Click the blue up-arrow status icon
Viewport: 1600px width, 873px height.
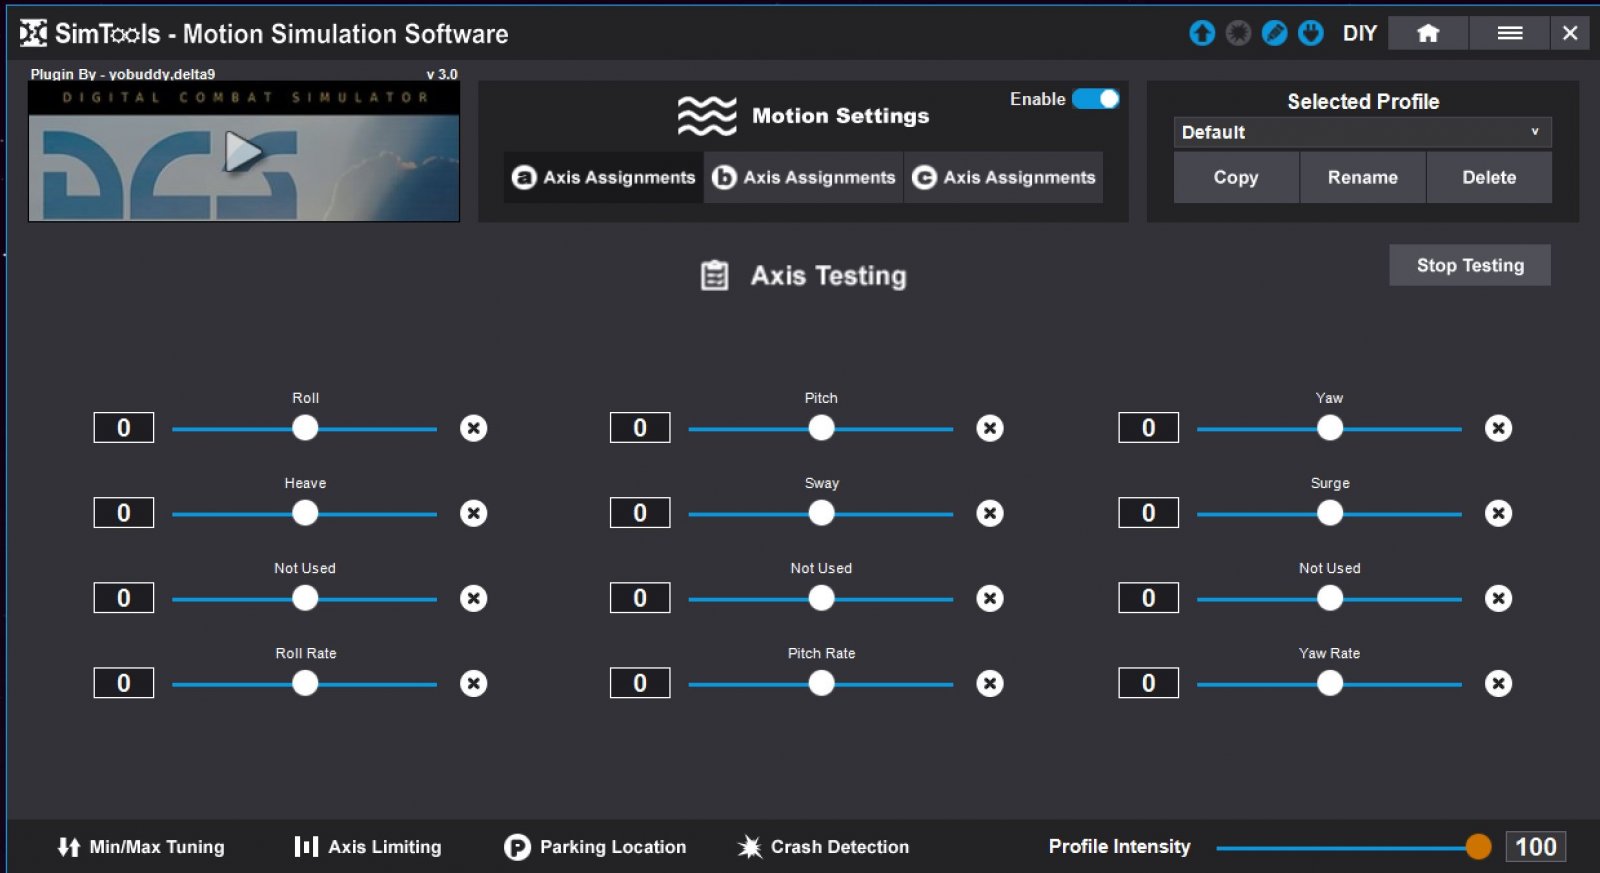coord(1202,33)
